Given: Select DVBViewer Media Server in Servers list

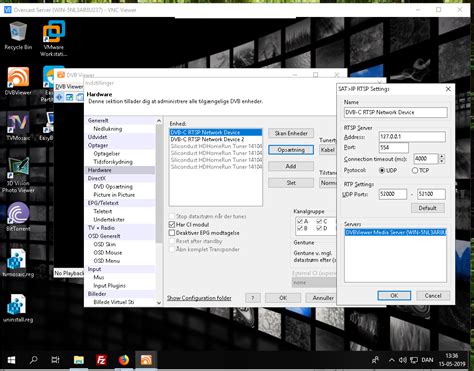Looking at the screenshot, I should [395, 232].
